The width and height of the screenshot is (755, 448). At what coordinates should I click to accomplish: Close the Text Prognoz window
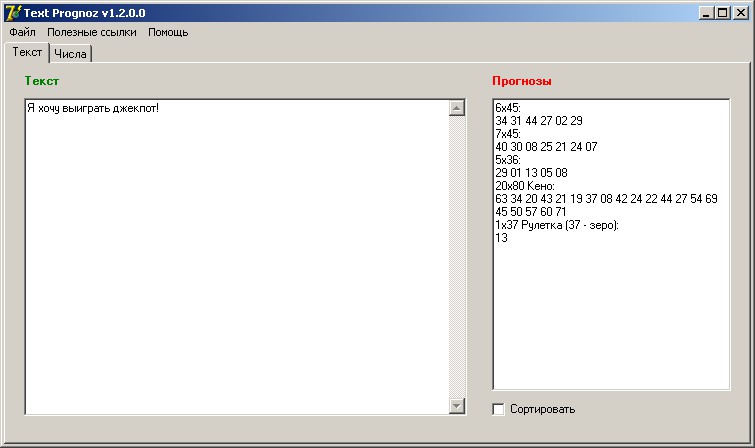(x=741, y=13)
